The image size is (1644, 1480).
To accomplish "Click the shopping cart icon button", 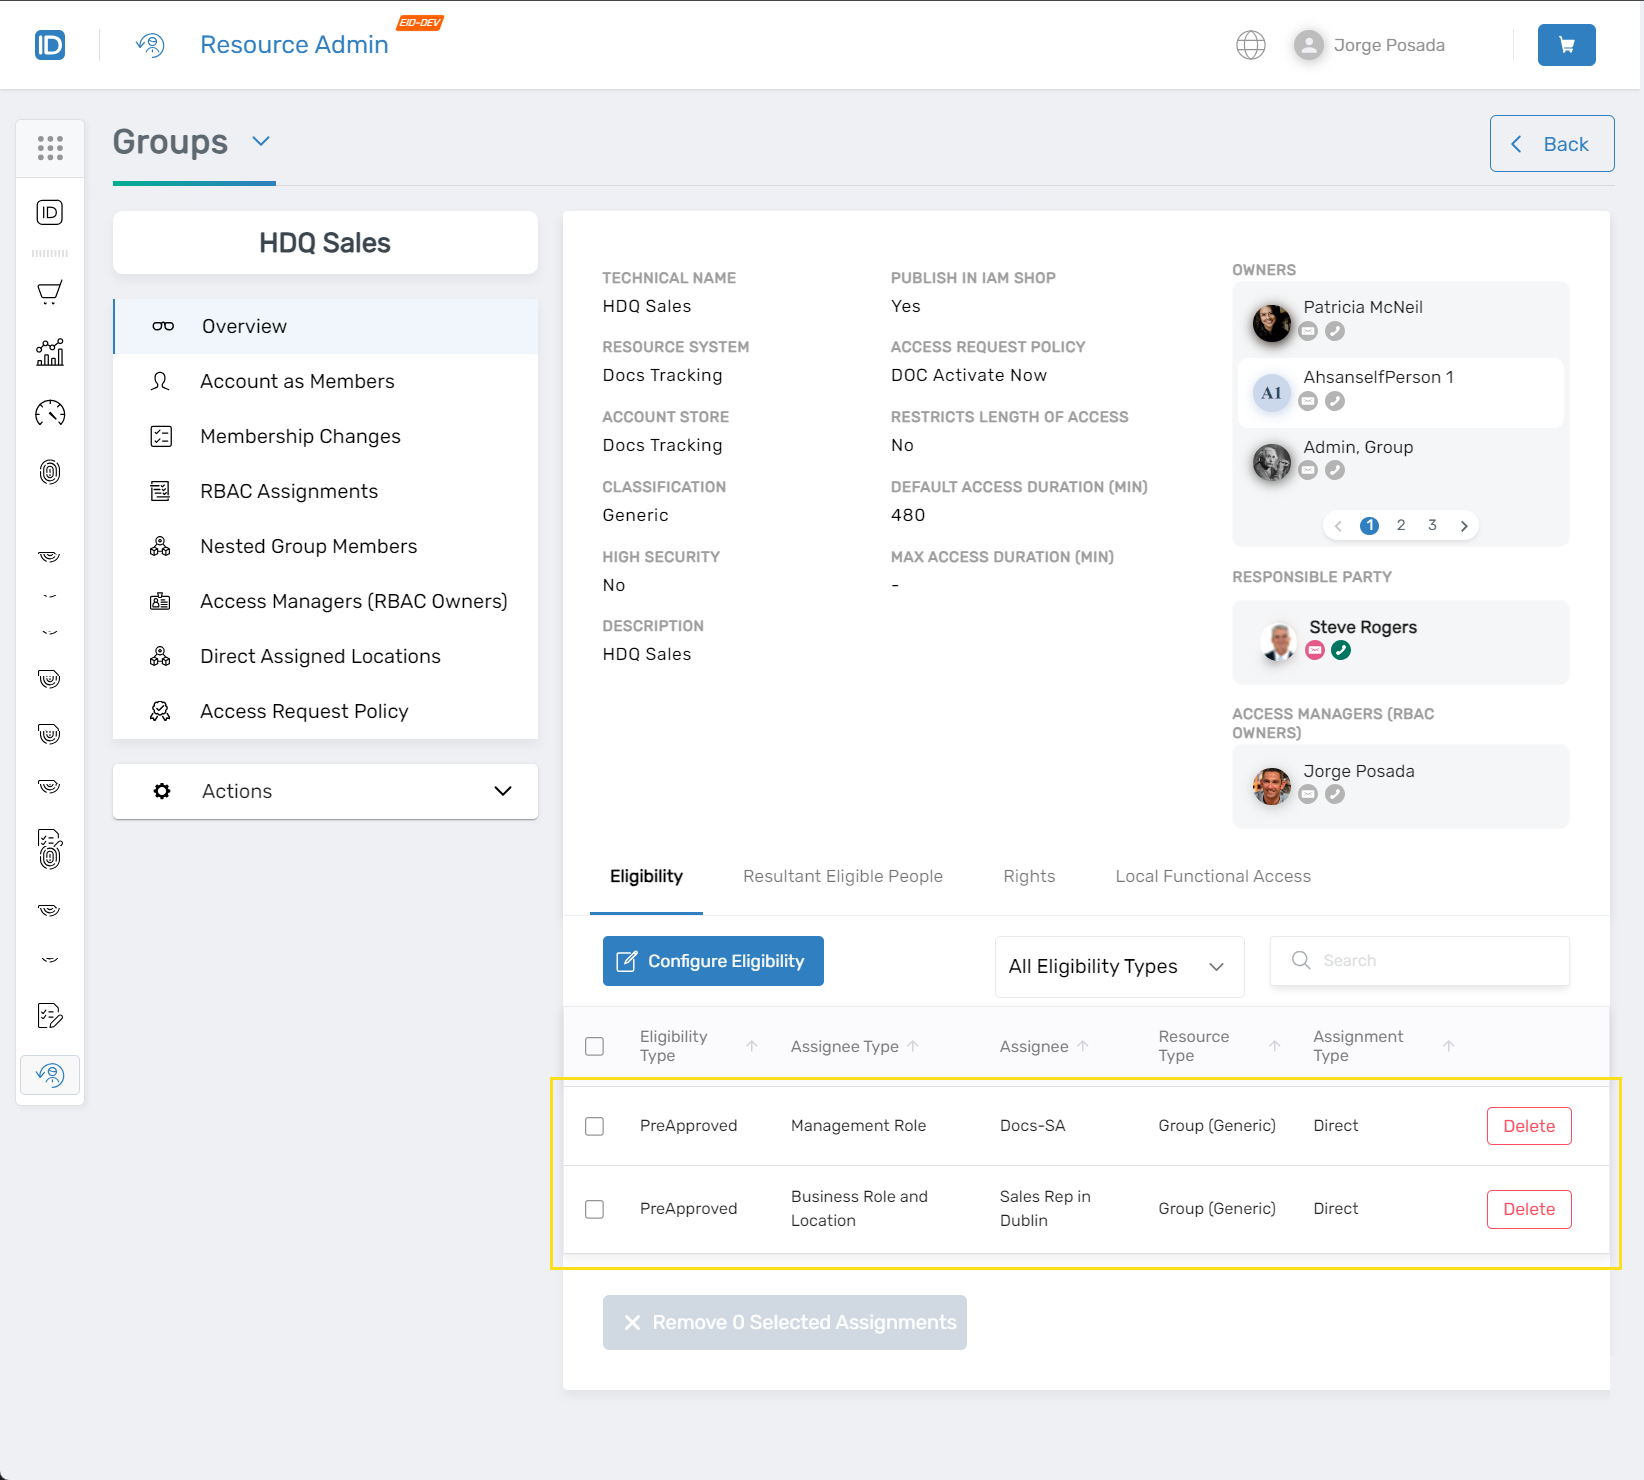I will [x=1566, y=45].
